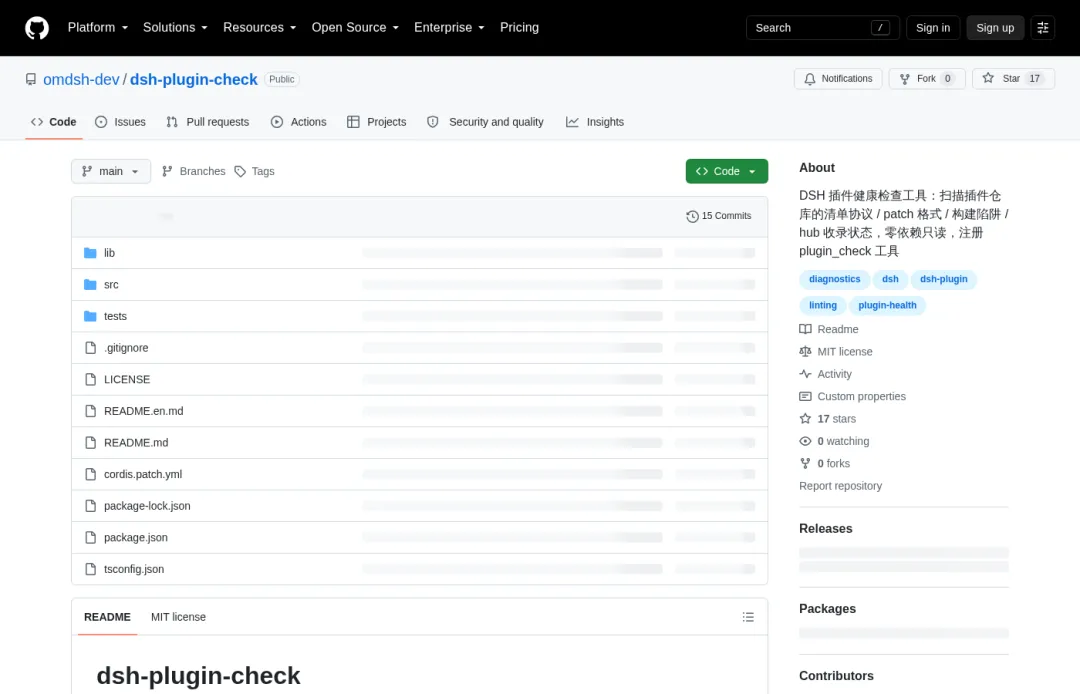Image resolution: width=1080 pixels, height=694 pixels.
Task: Open the package.json file
Action: click(136, 538)
